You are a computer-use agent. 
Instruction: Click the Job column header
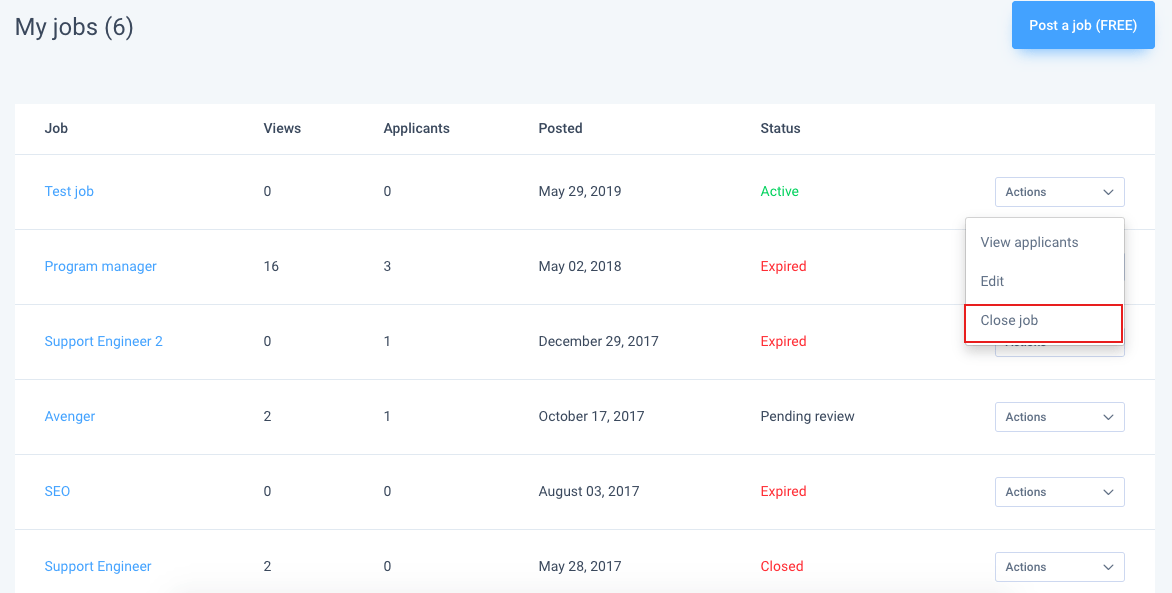point(56,128)
